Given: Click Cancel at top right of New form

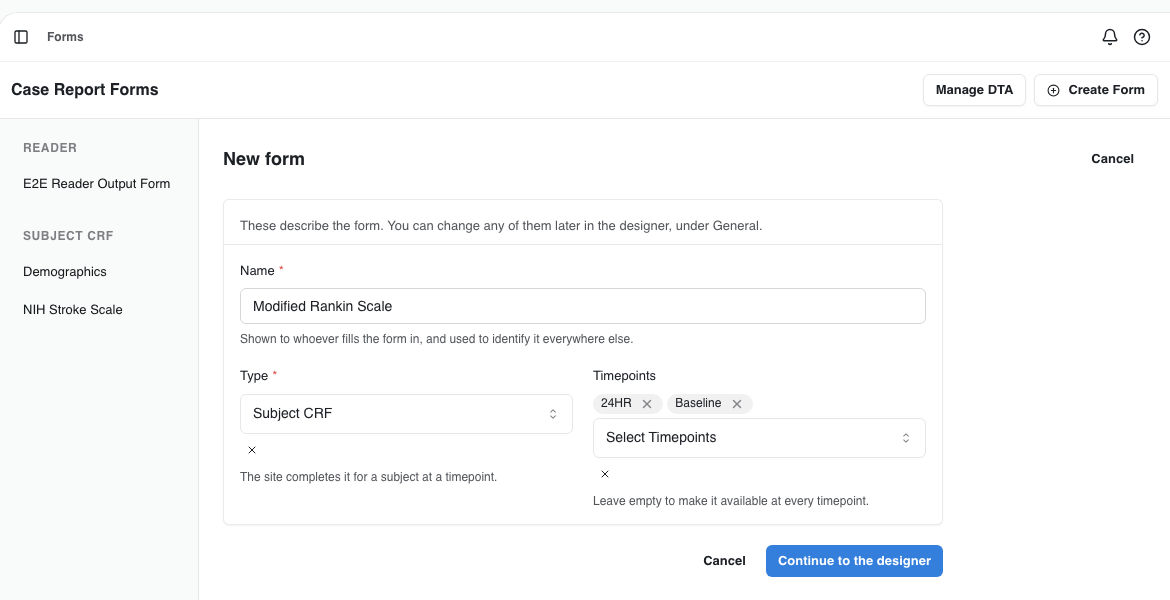Looking at the screenshot, I should [1112, 159].
